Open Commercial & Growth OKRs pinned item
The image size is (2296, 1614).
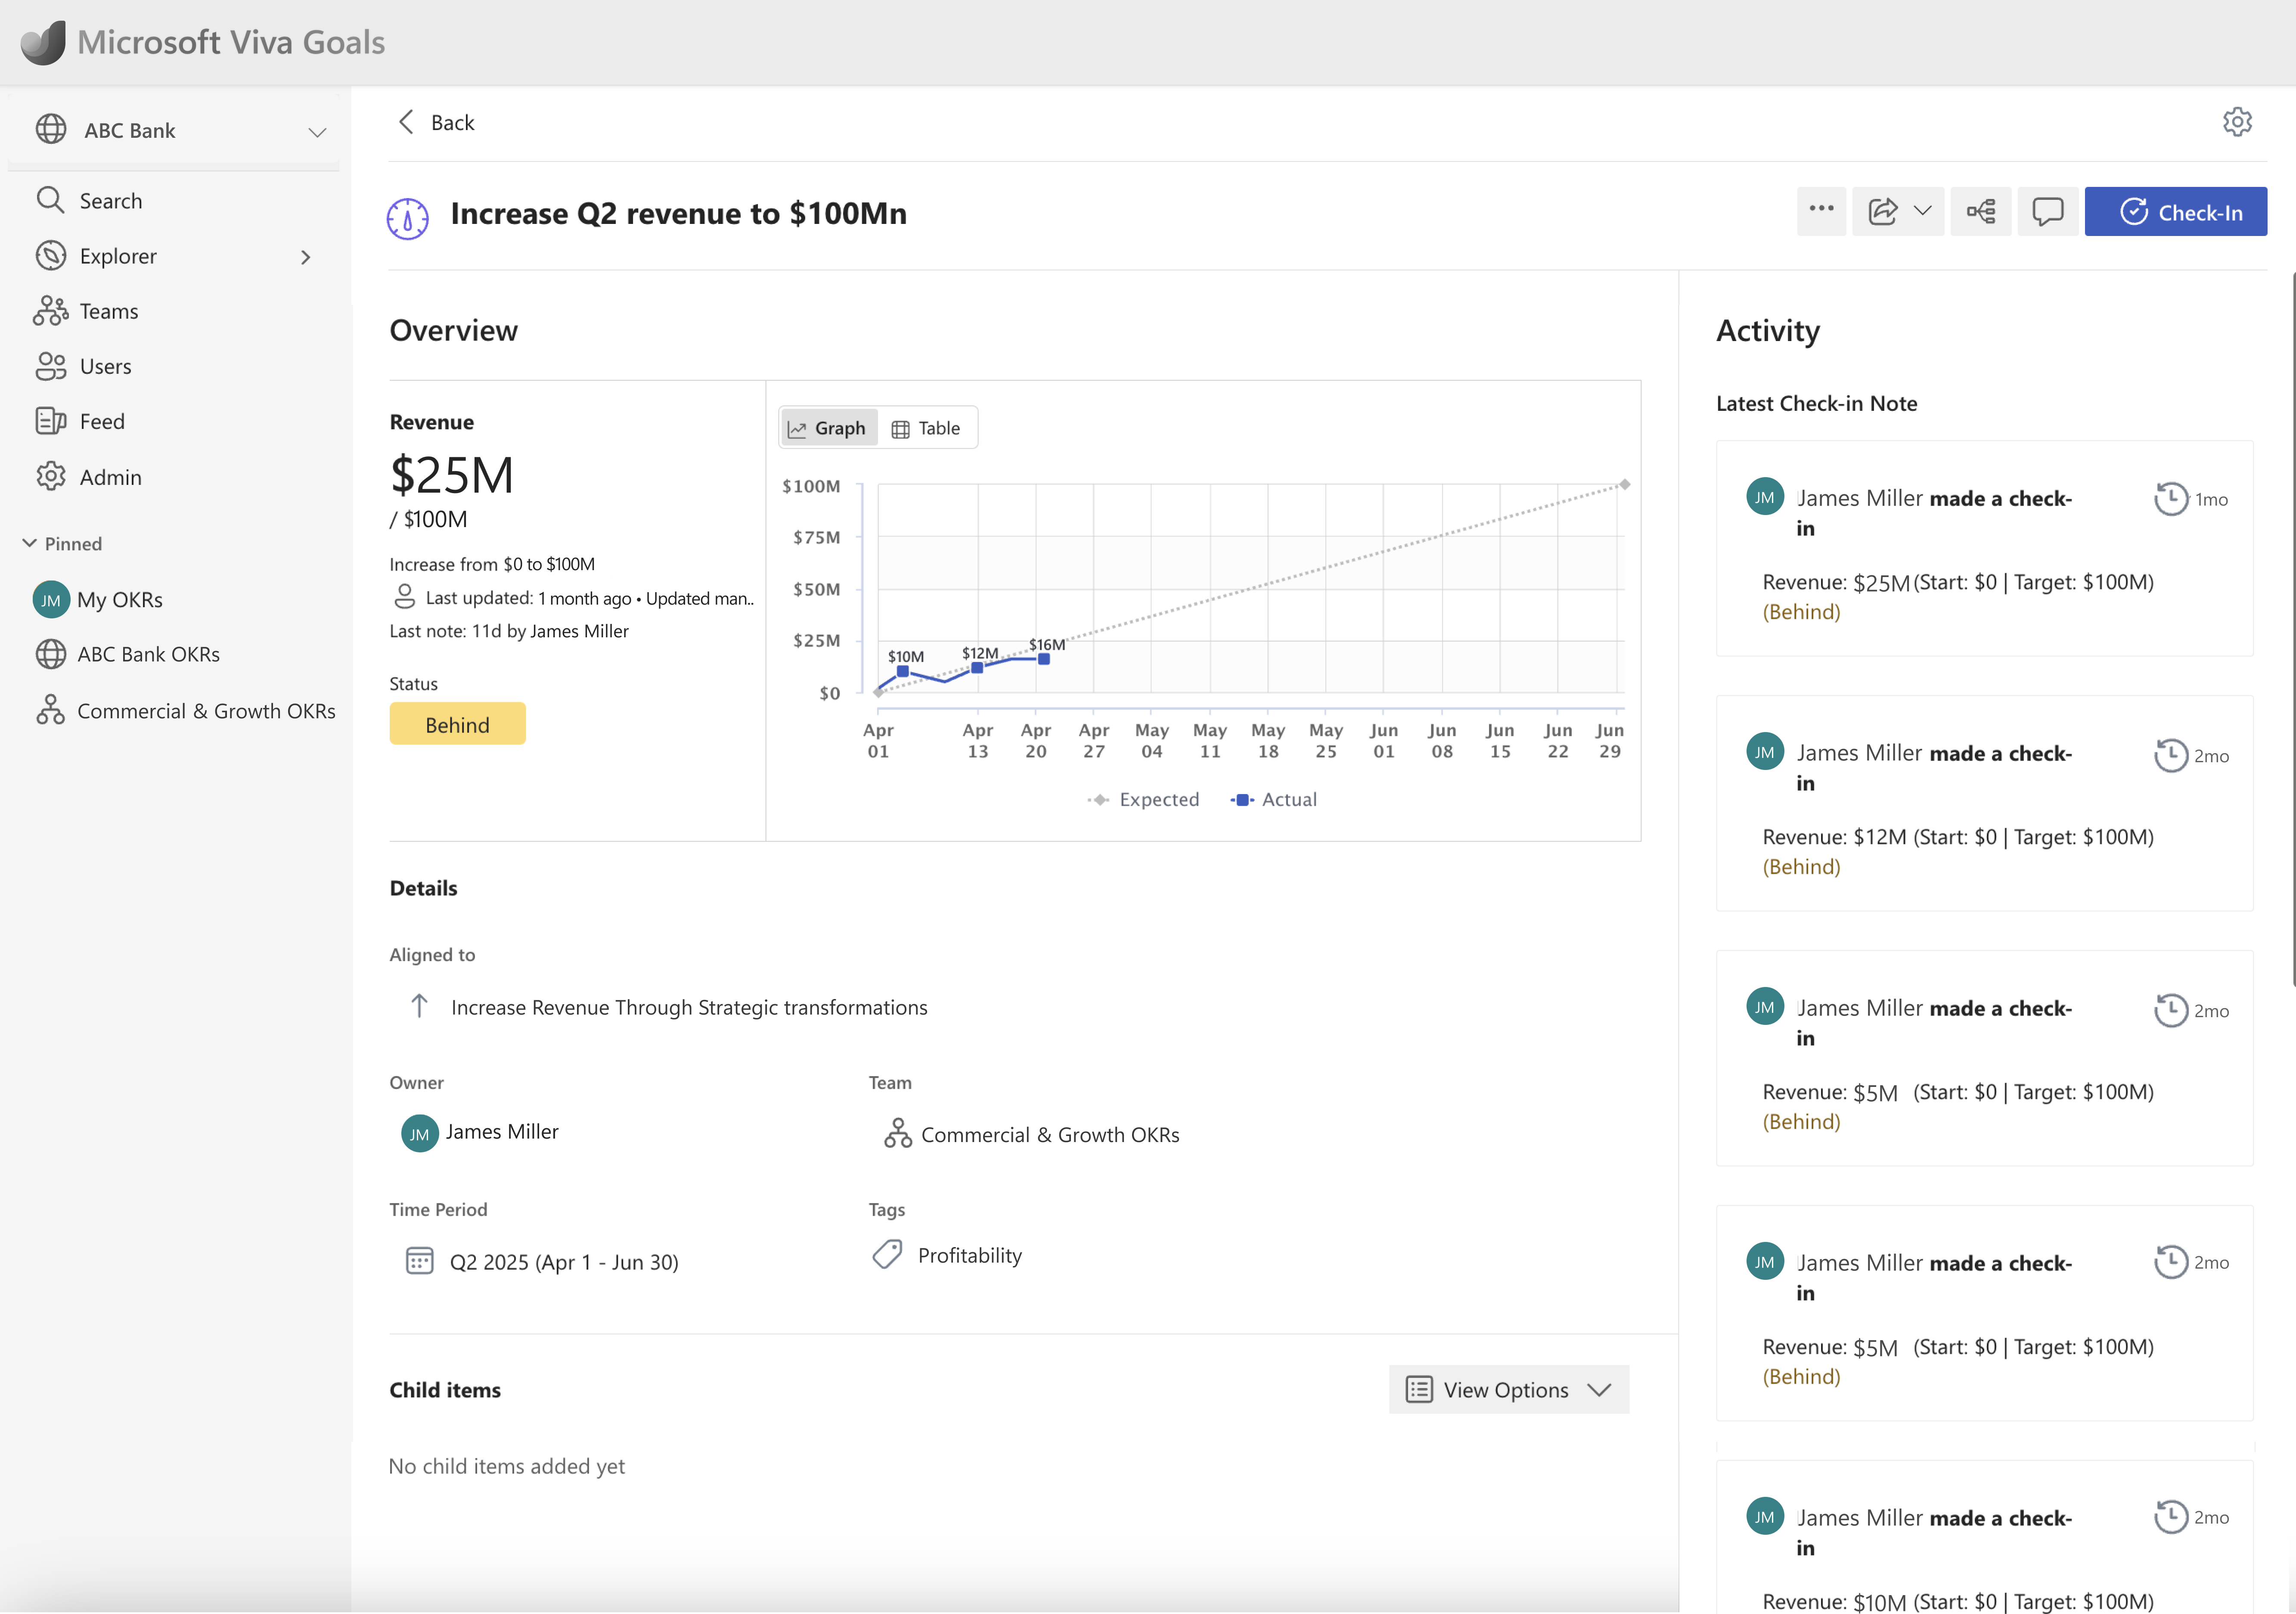[x=186, y=711]
